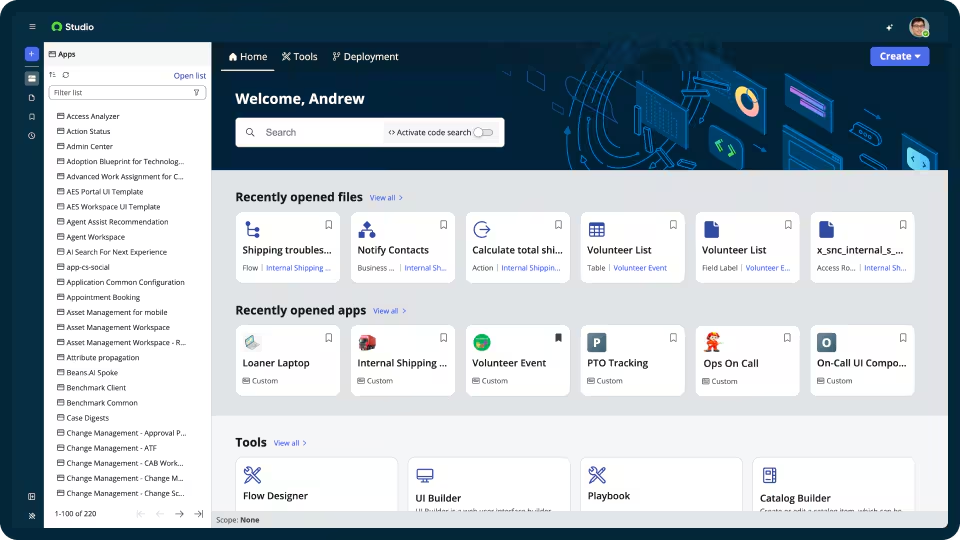The height and width of the screenshot is (540, 960).
Task: Select Appointment Booking in apps list
Action: point(103,297)
